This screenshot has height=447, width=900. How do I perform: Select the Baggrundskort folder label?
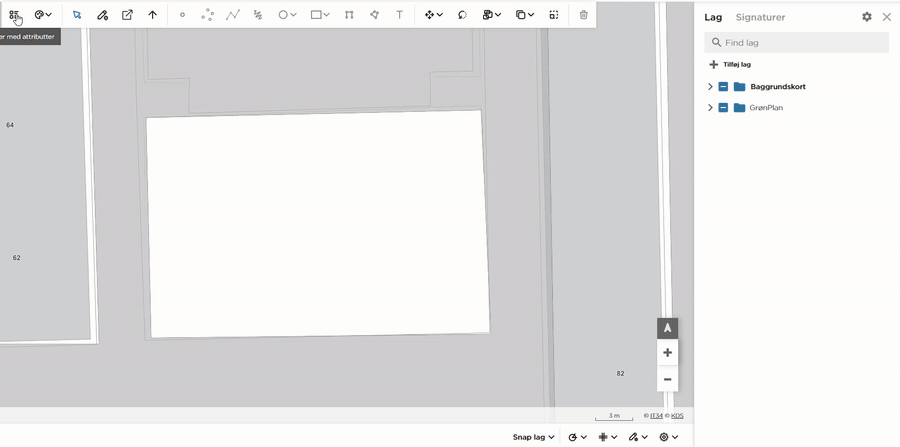[x=778, y=87]
